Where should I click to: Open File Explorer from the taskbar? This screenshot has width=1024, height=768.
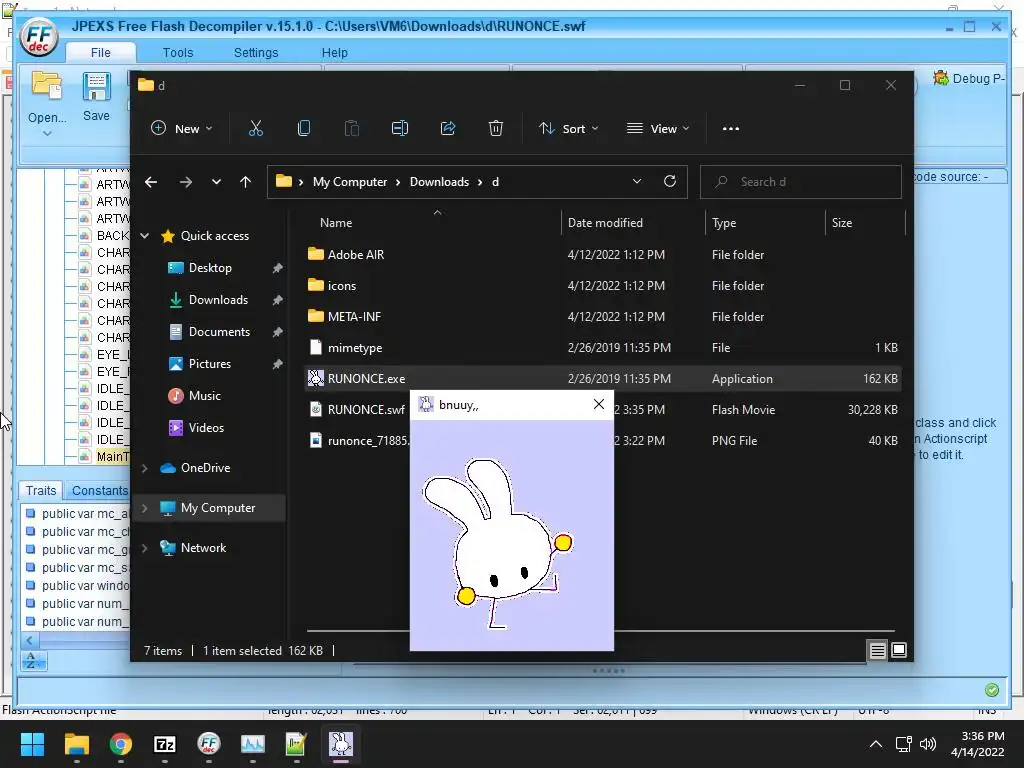(x=76, y=744)
